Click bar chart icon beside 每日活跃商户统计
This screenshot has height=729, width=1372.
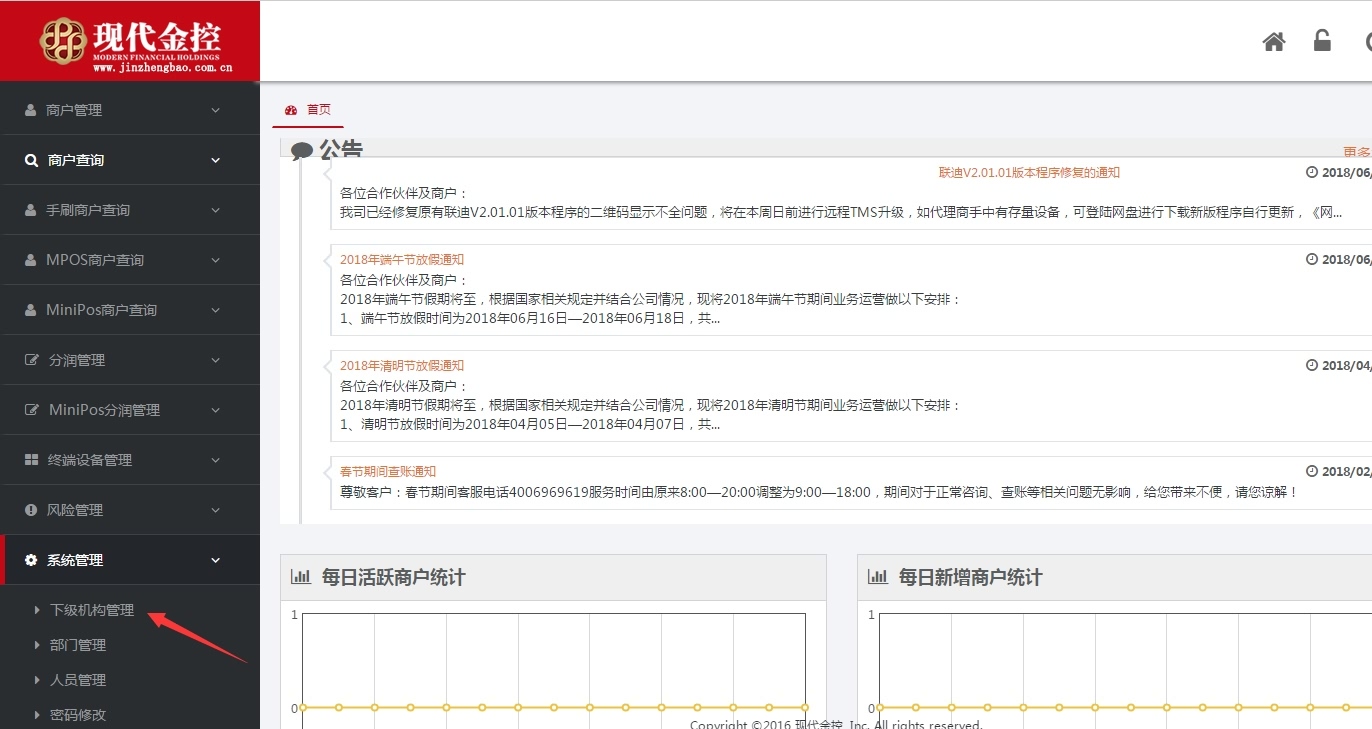[300, 577]
